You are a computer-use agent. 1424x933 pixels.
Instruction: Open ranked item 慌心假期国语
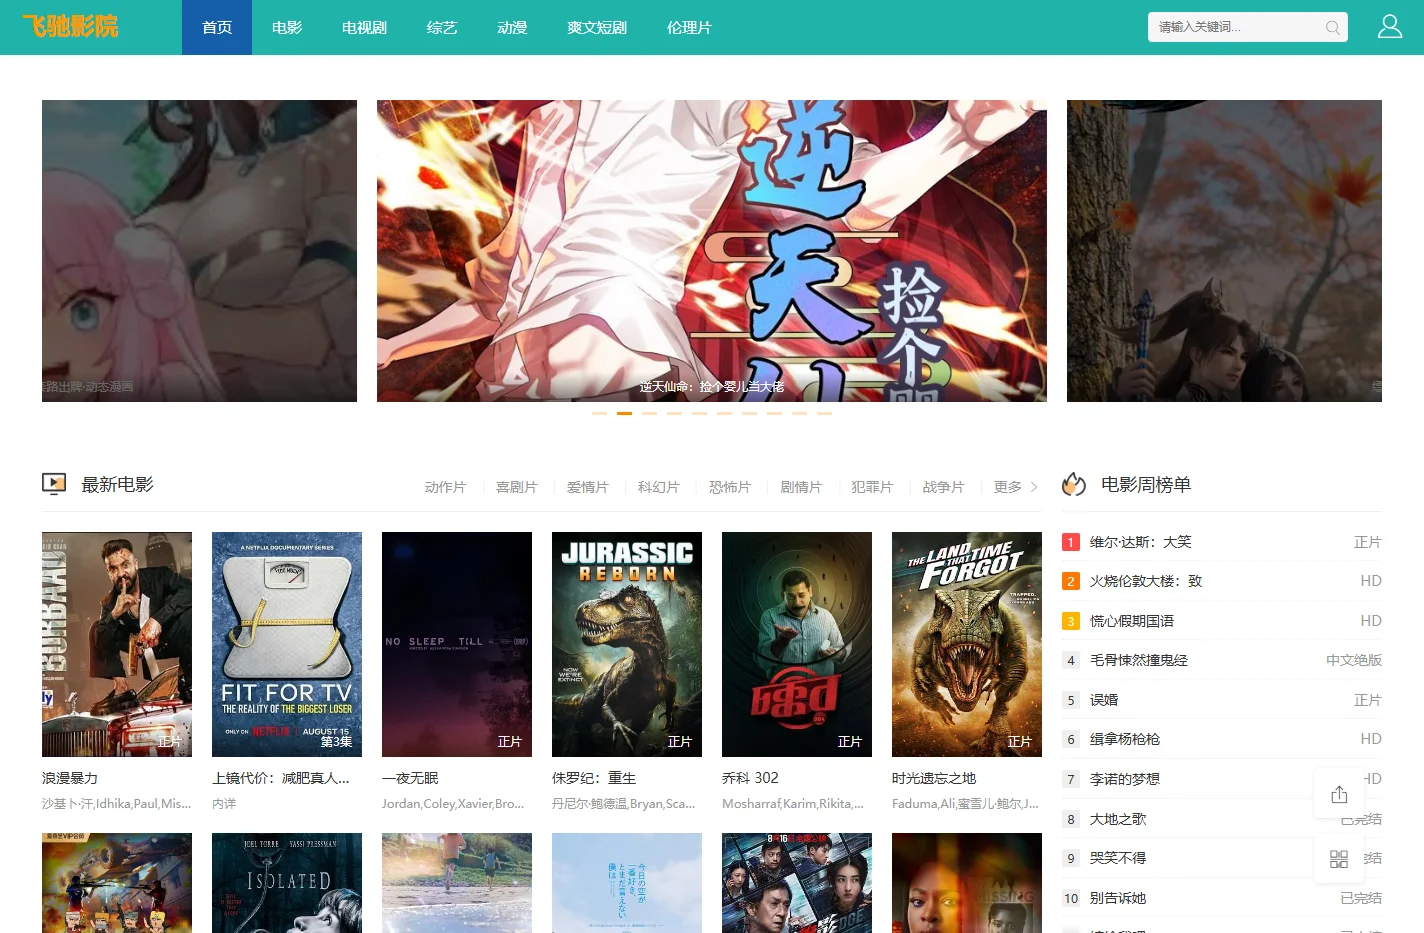(x=1132, y=621)
